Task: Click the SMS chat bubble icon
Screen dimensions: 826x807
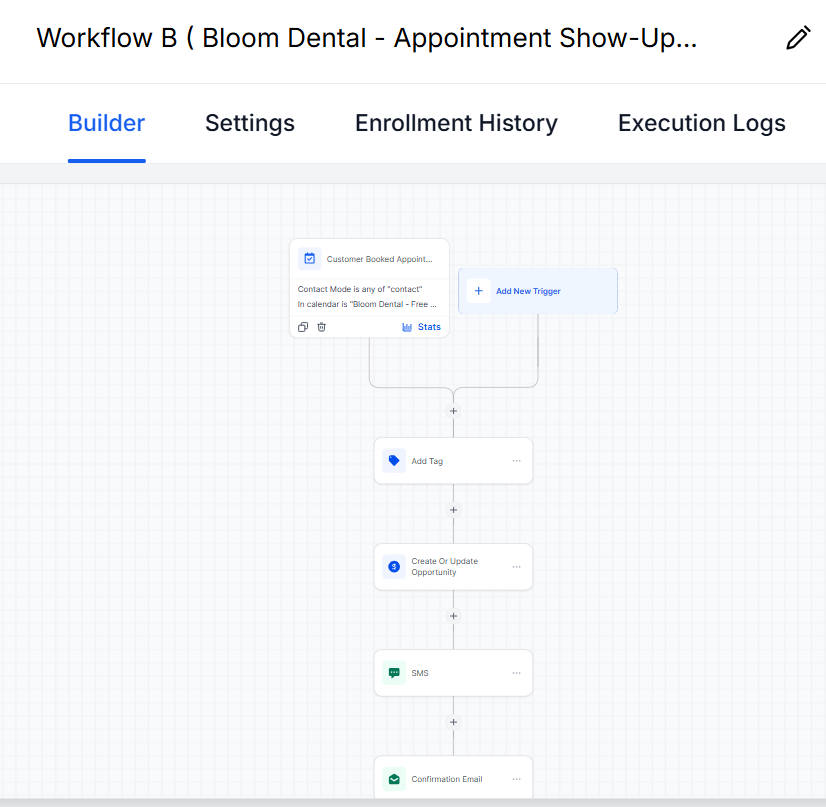Action: (x=394, y=673)
